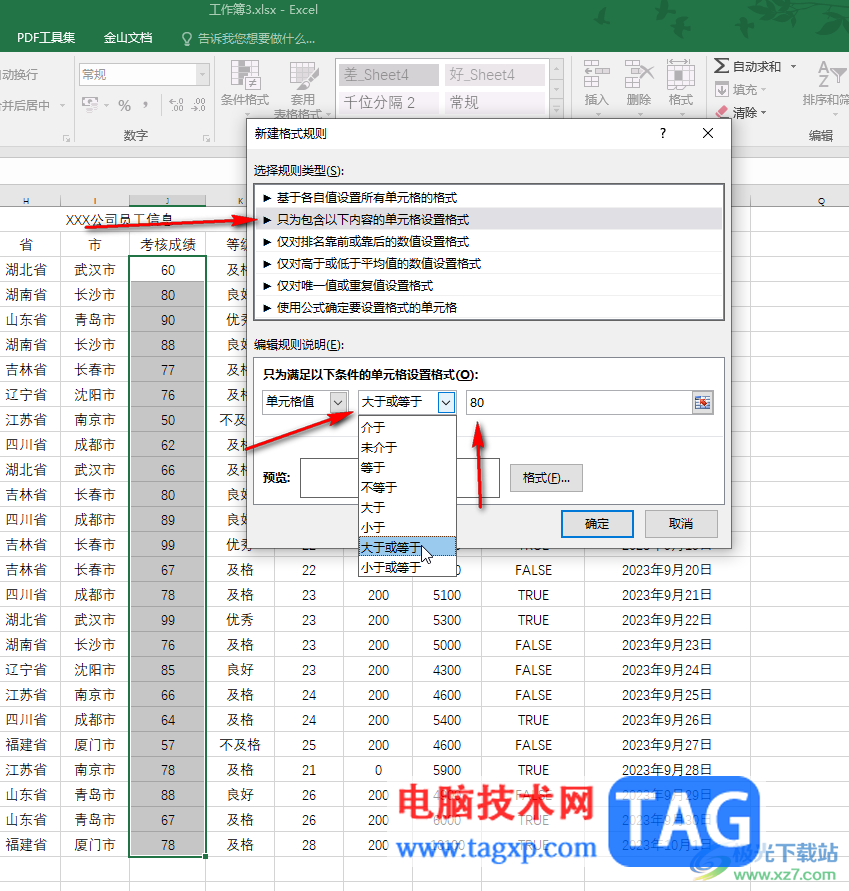
Task: Click the 格式(F)... button
Action: [x=546, y=478]
